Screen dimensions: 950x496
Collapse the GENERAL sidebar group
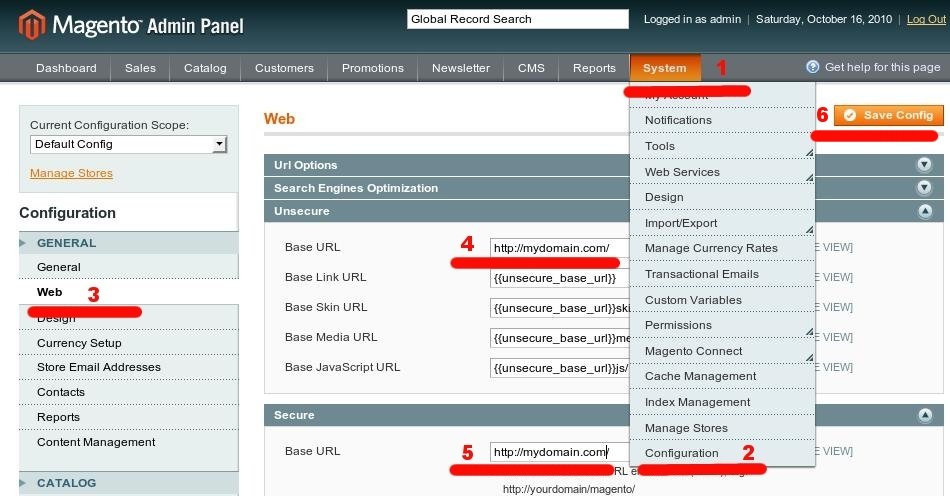[66, 243]
